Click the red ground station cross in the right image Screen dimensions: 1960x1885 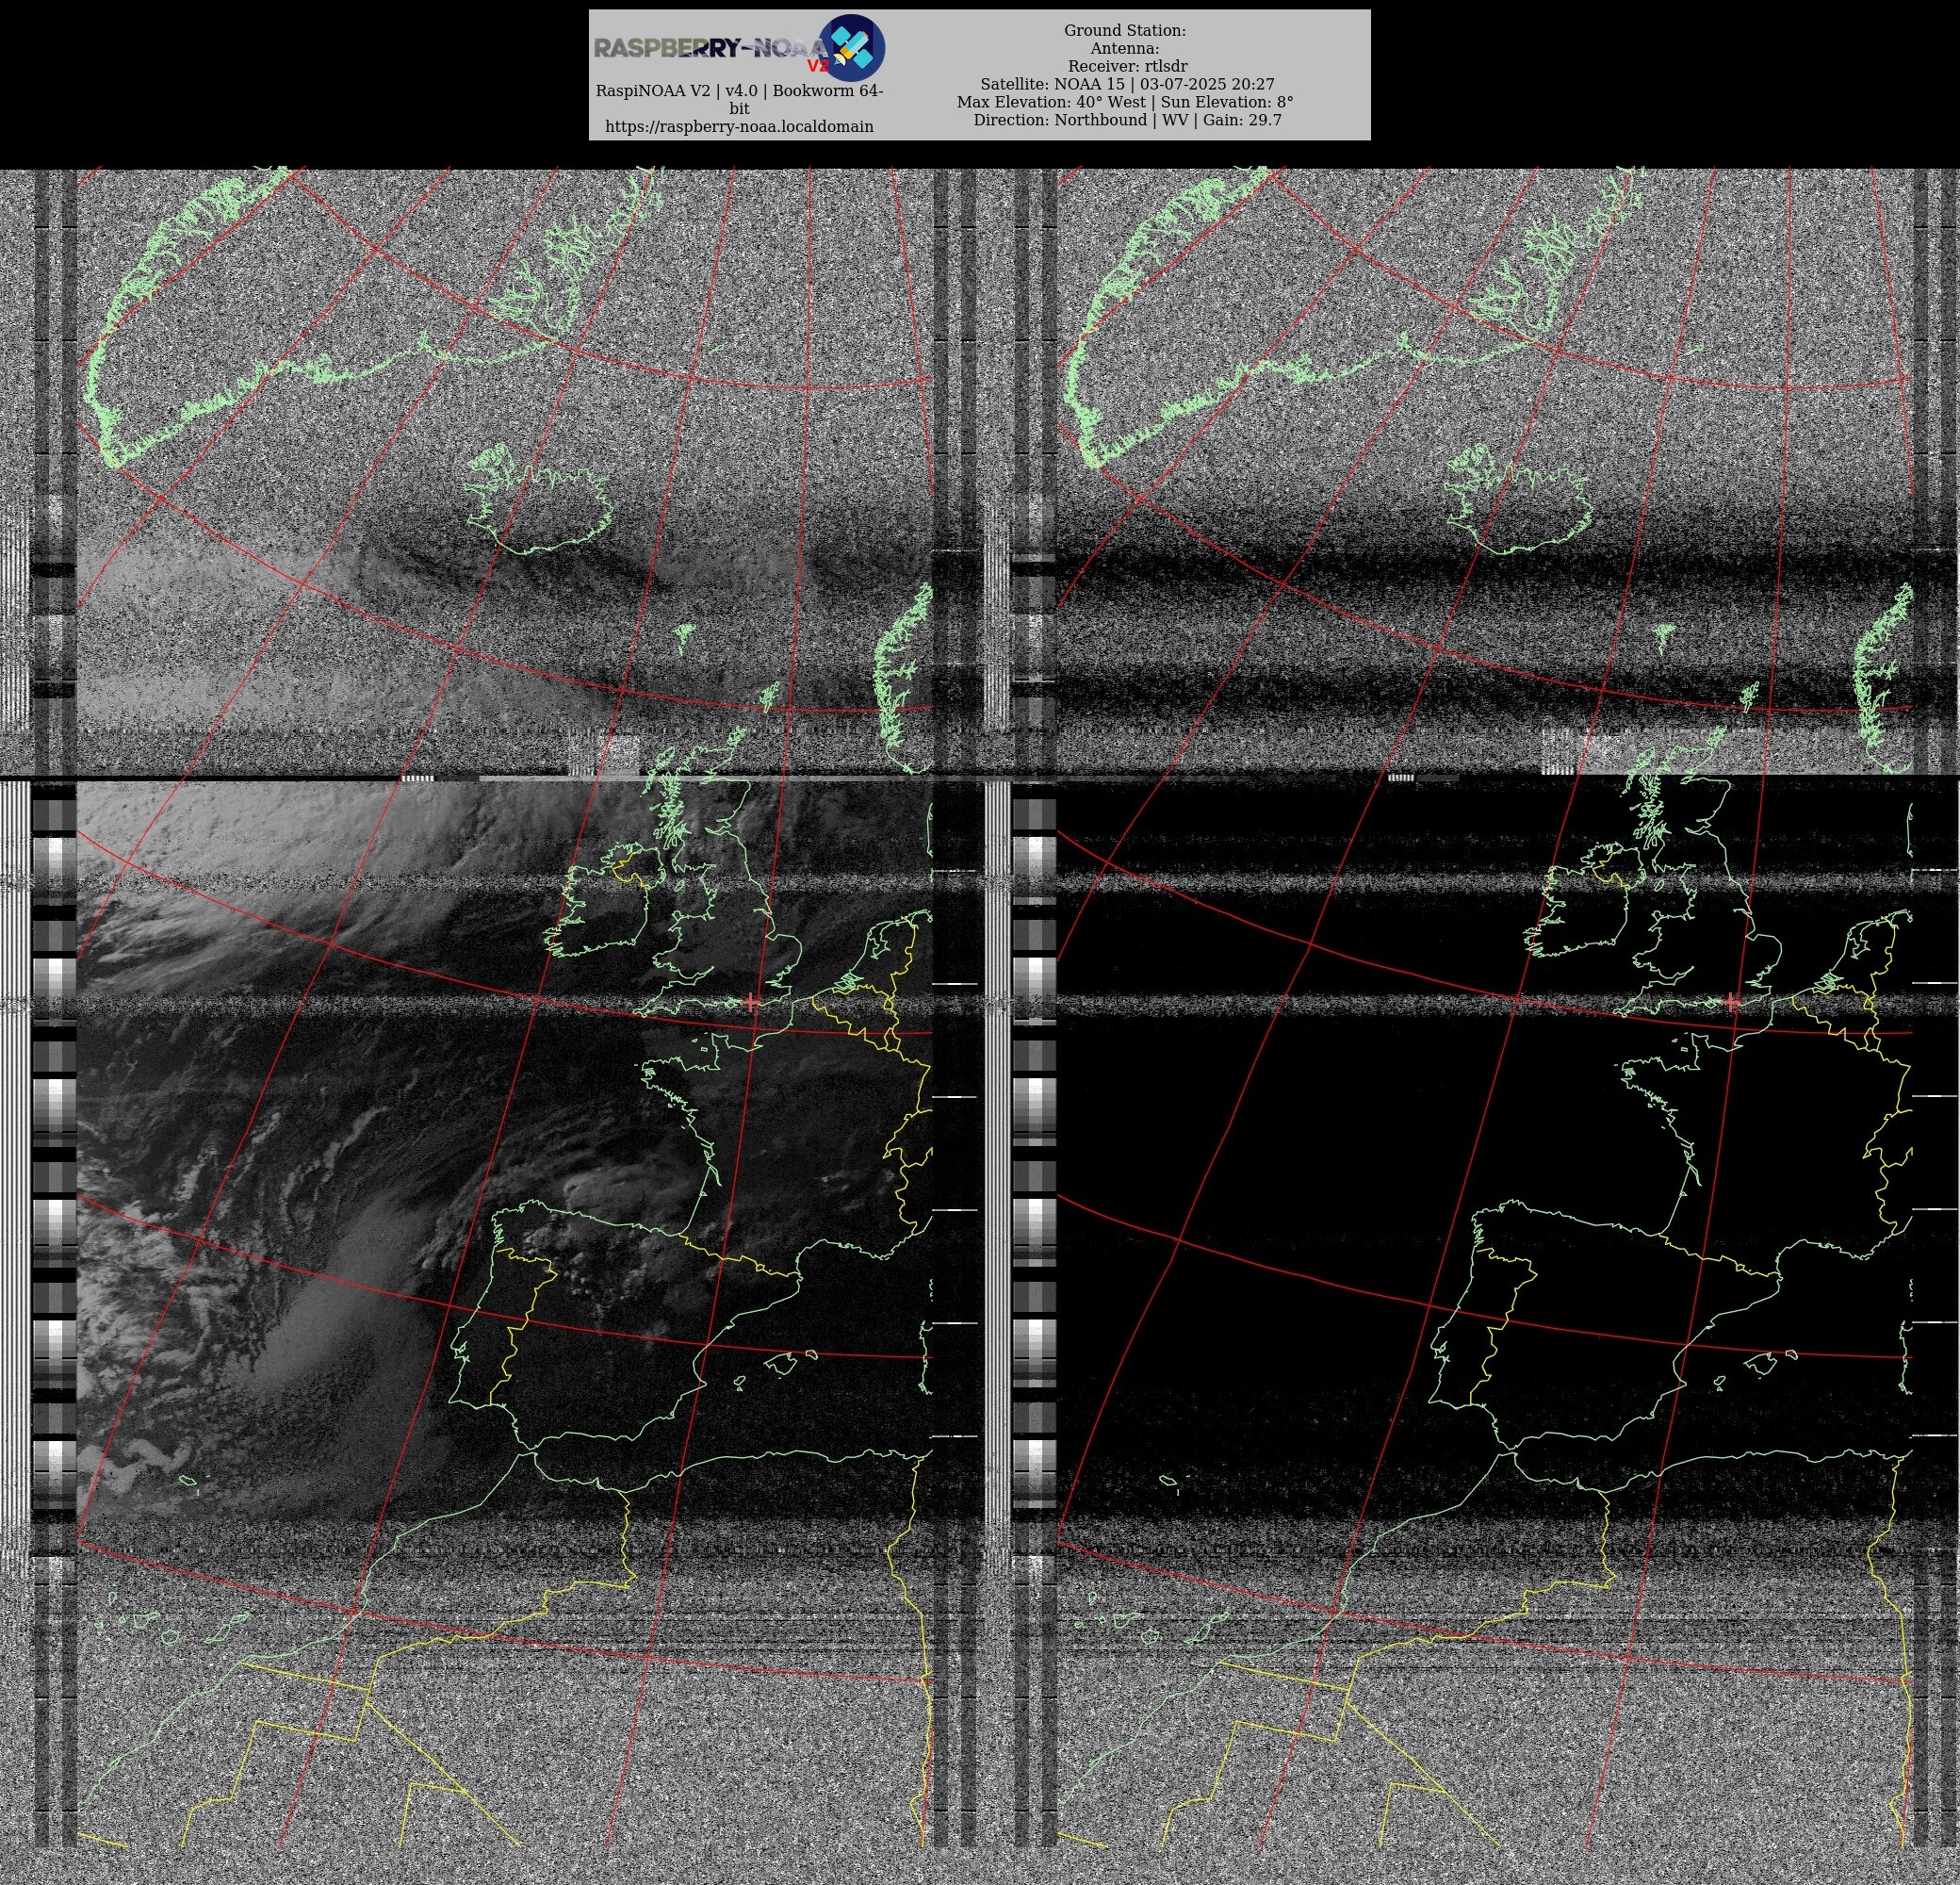pyautogui.click(x=1731, y=1002)
